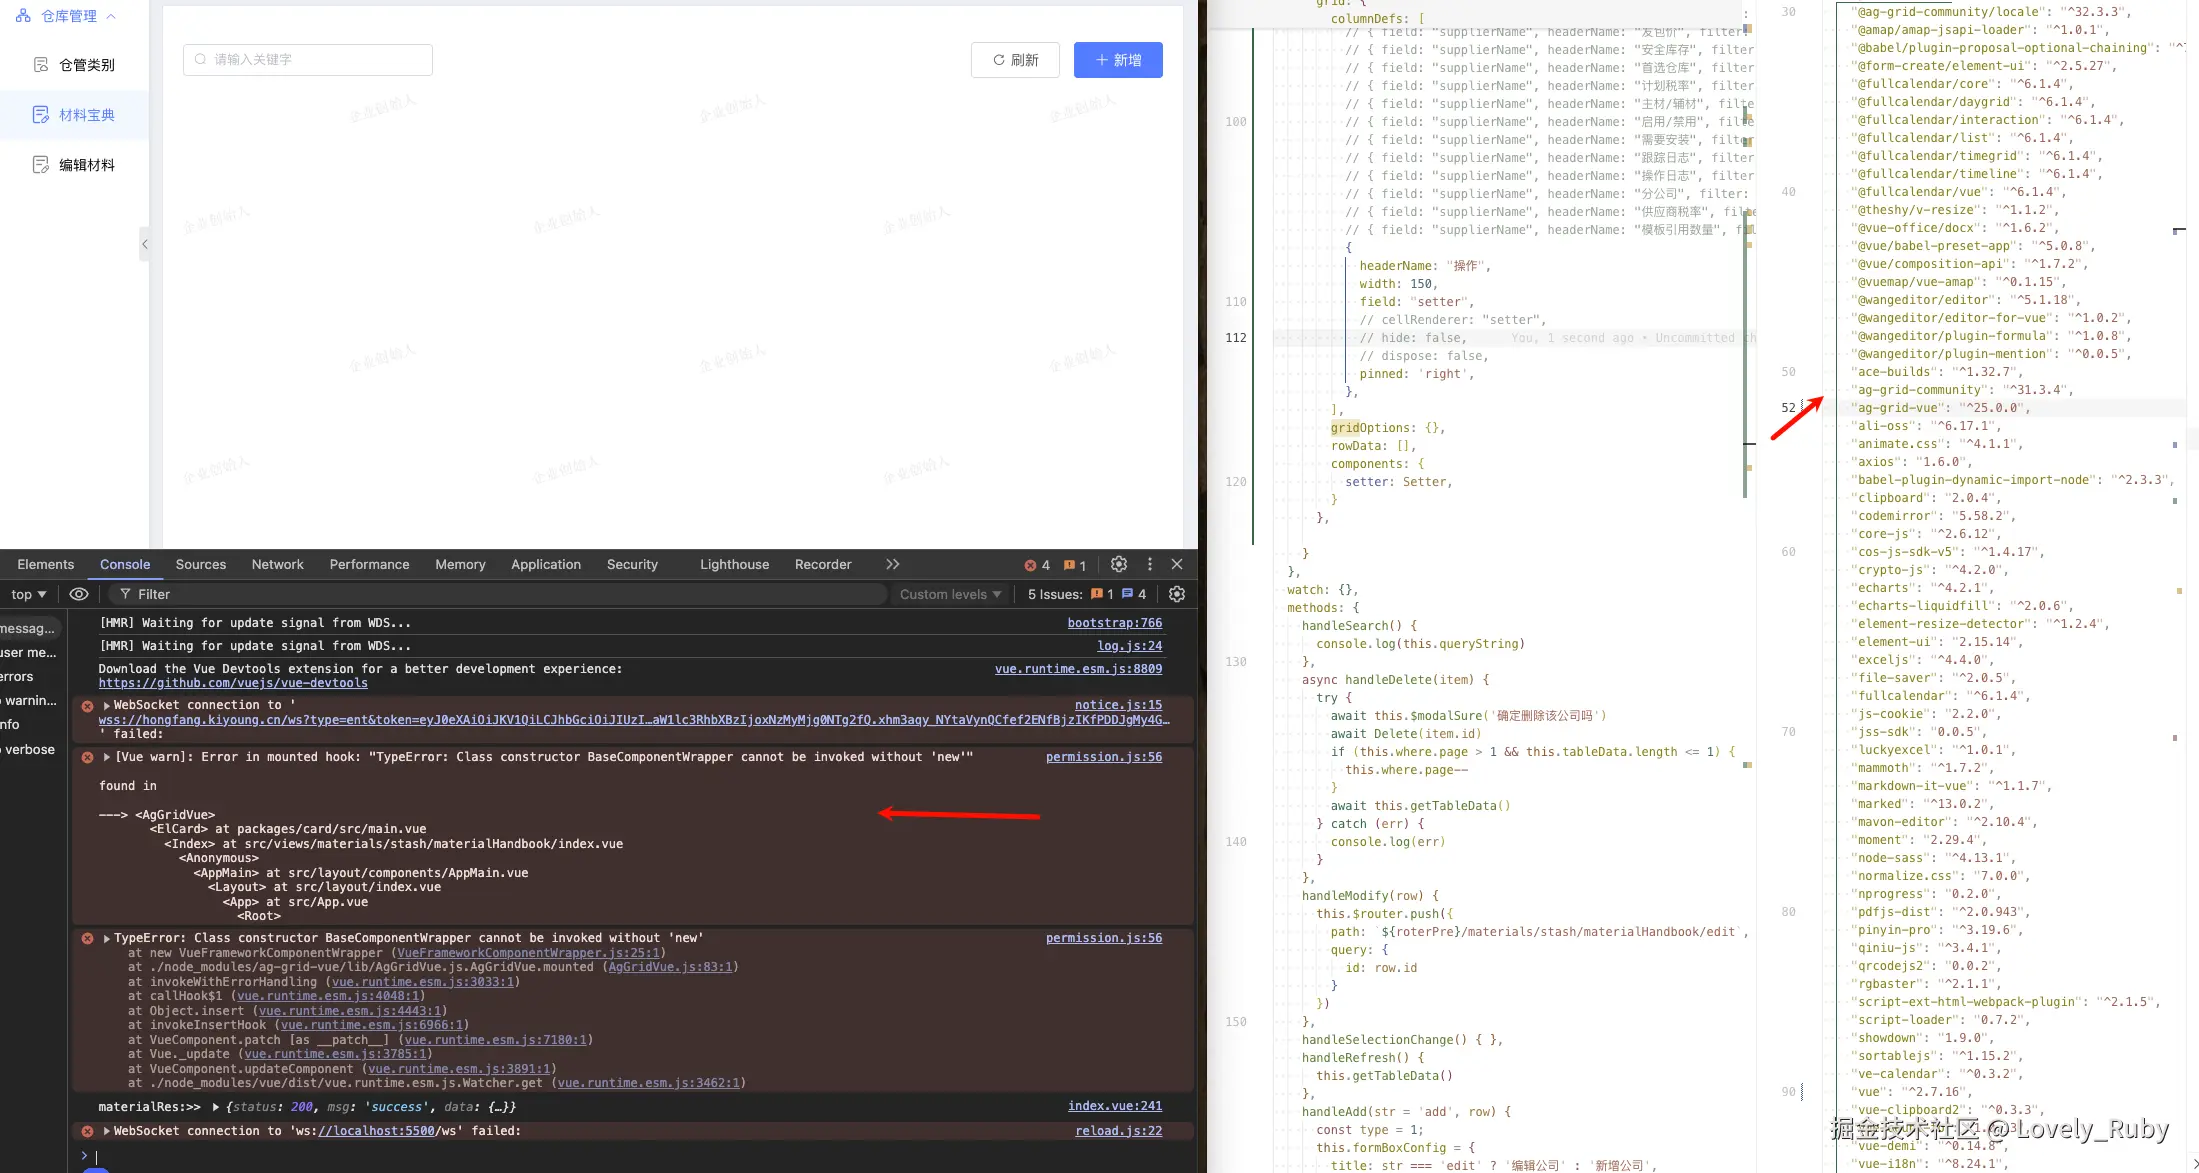Click the red error count badge
This screenshot has width=2199, height=1173.
coord(1037,565)
